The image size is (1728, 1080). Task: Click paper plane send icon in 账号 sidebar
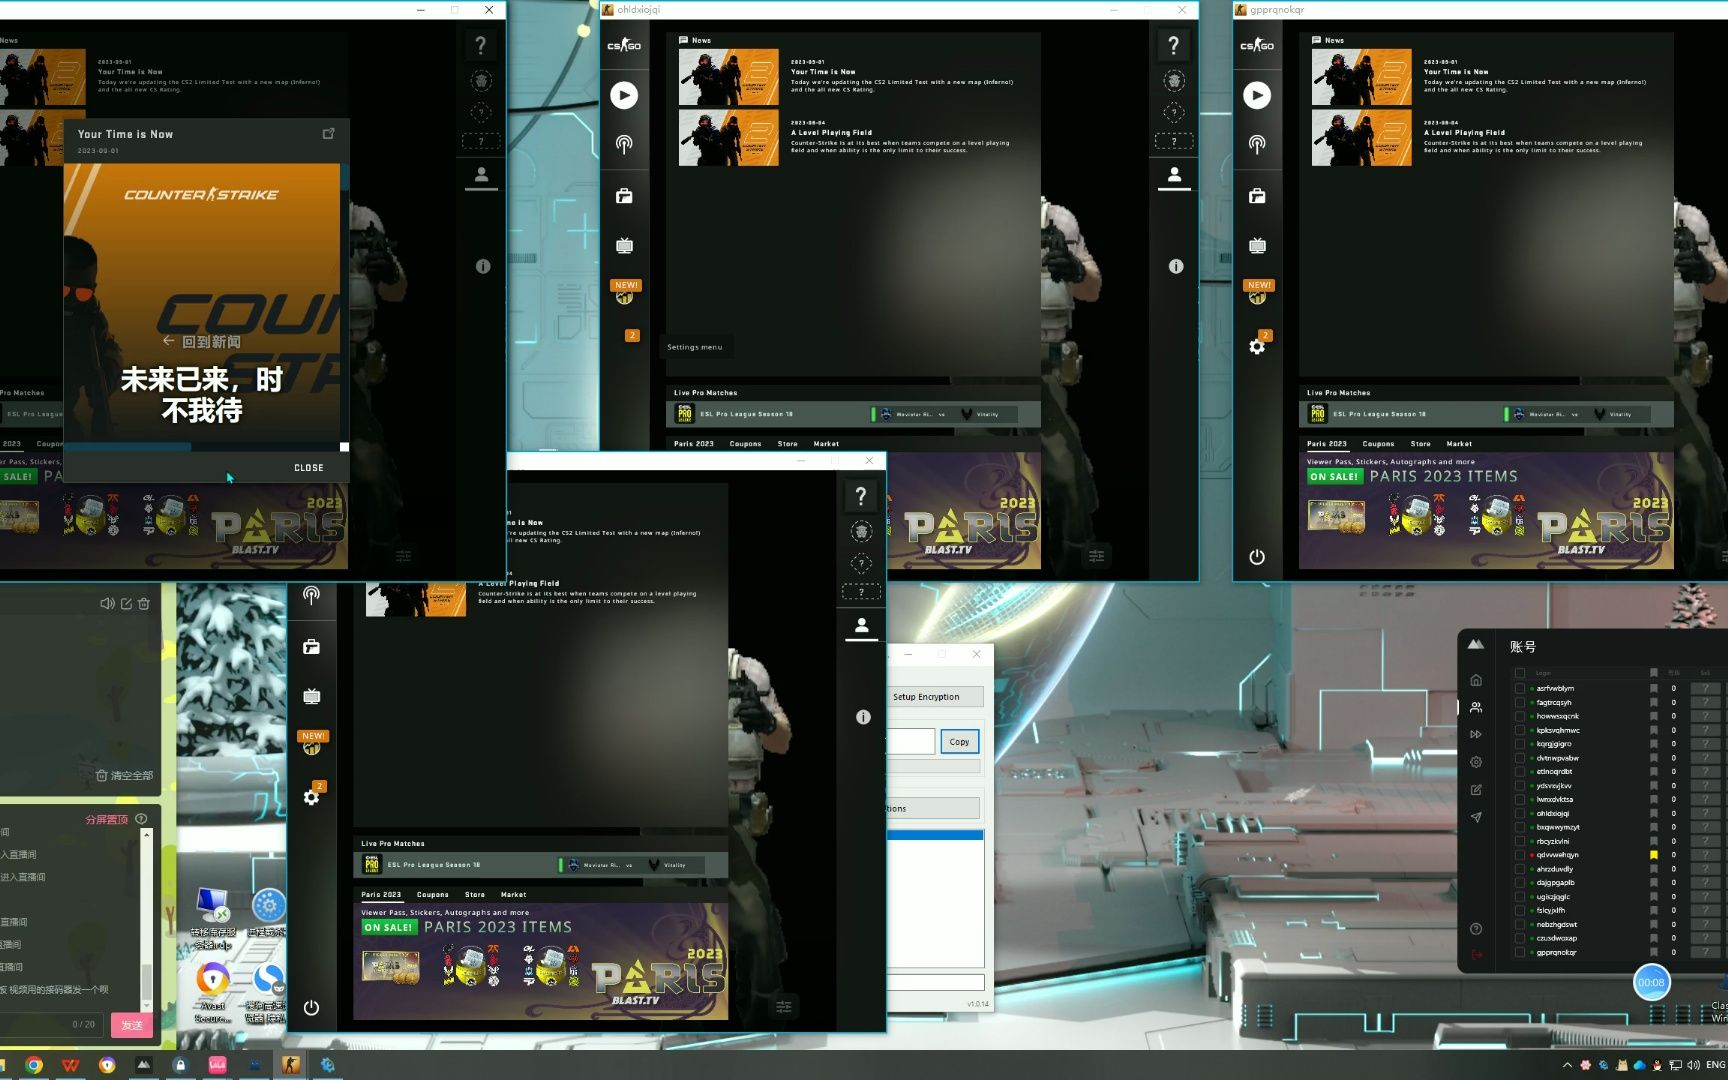[x=1476, y=817]
